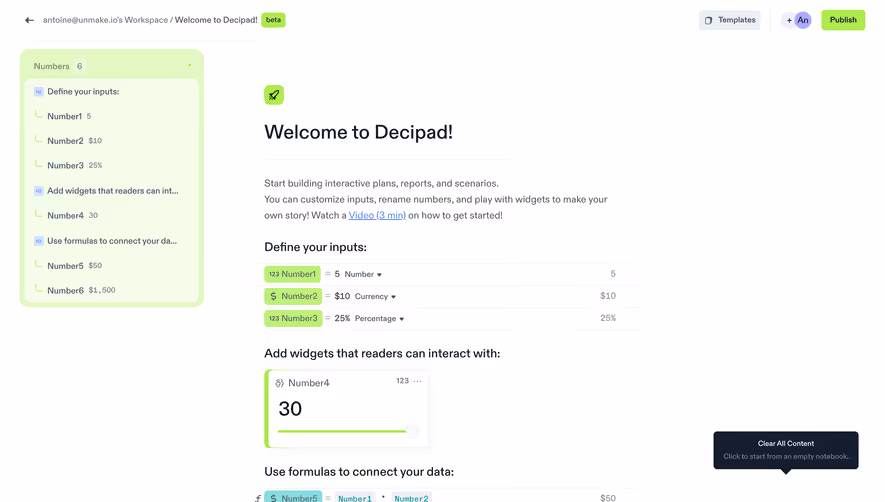Edit the widget value 30
Viewport: 885px width, 502px height.
(x=290, y=409)
